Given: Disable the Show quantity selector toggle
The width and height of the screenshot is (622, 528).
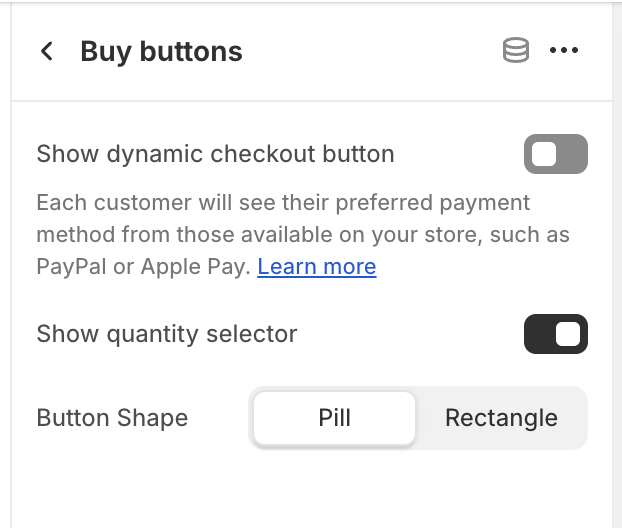Looking at the screenshot, I should (x=555, y=334).
